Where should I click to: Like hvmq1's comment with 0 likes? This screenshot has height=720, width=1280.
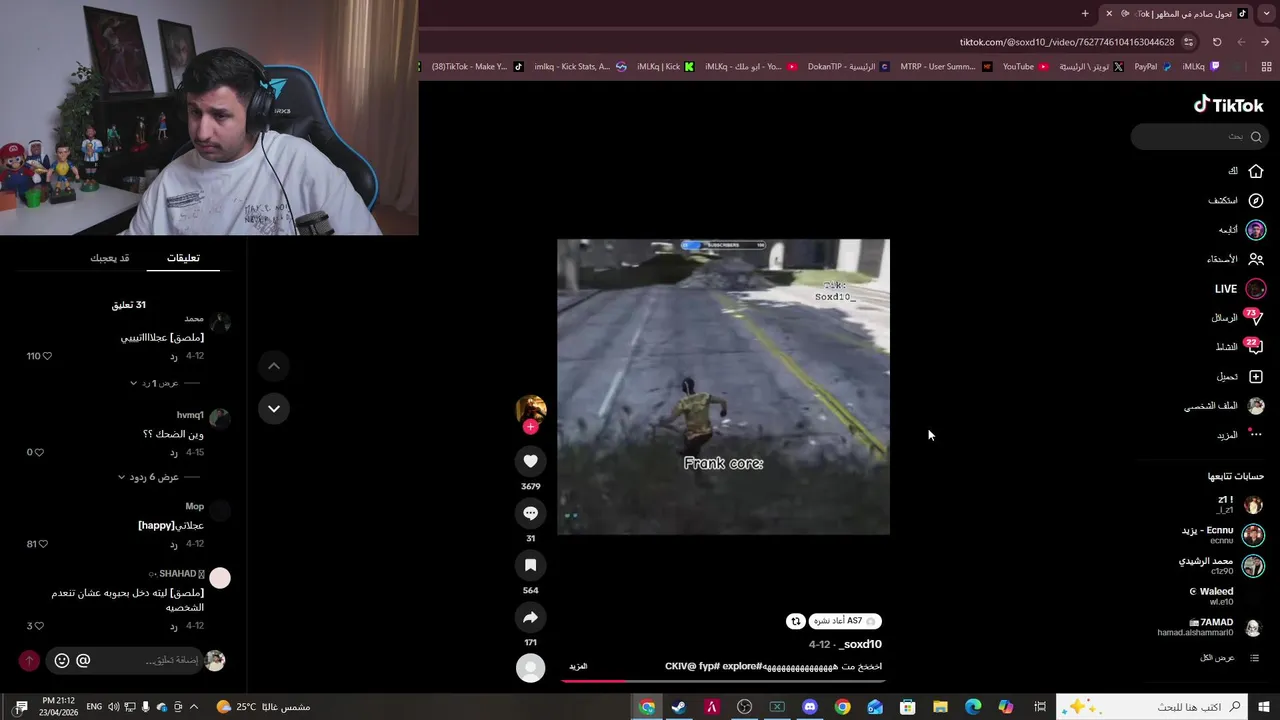pyautogui.click(x=39, y=452)
